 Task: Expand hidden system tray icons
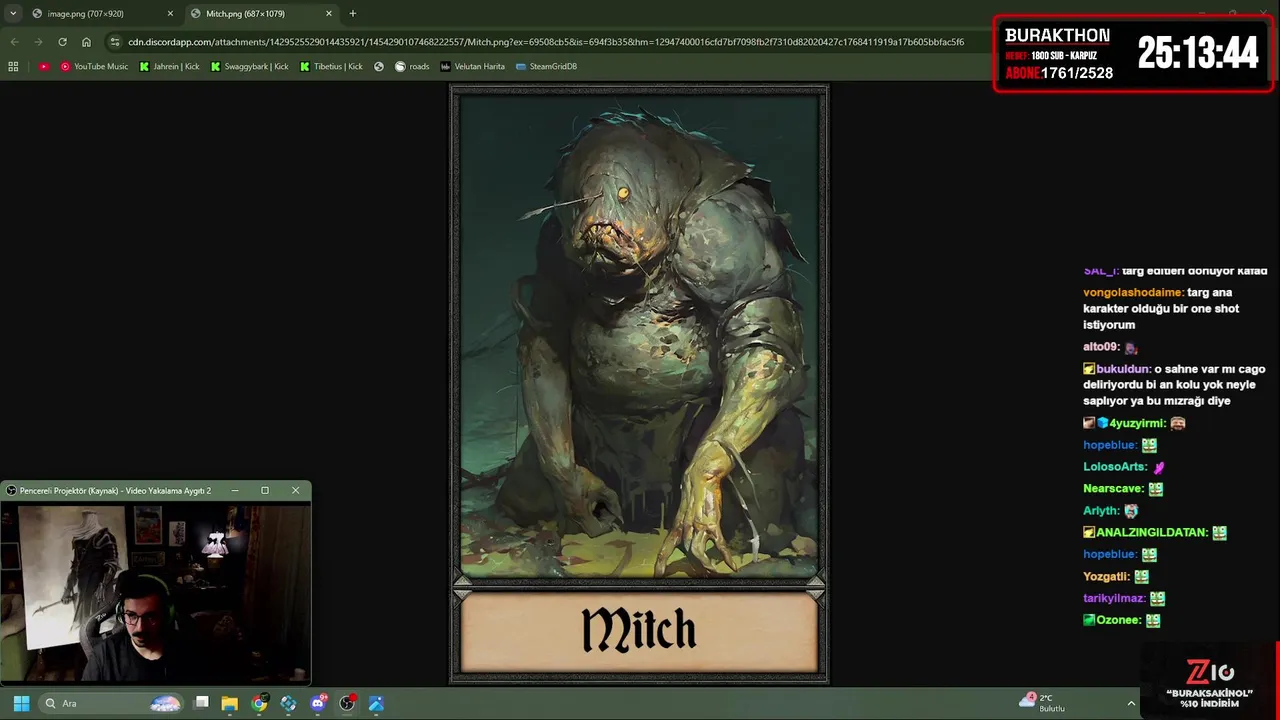coord(1132,703)
